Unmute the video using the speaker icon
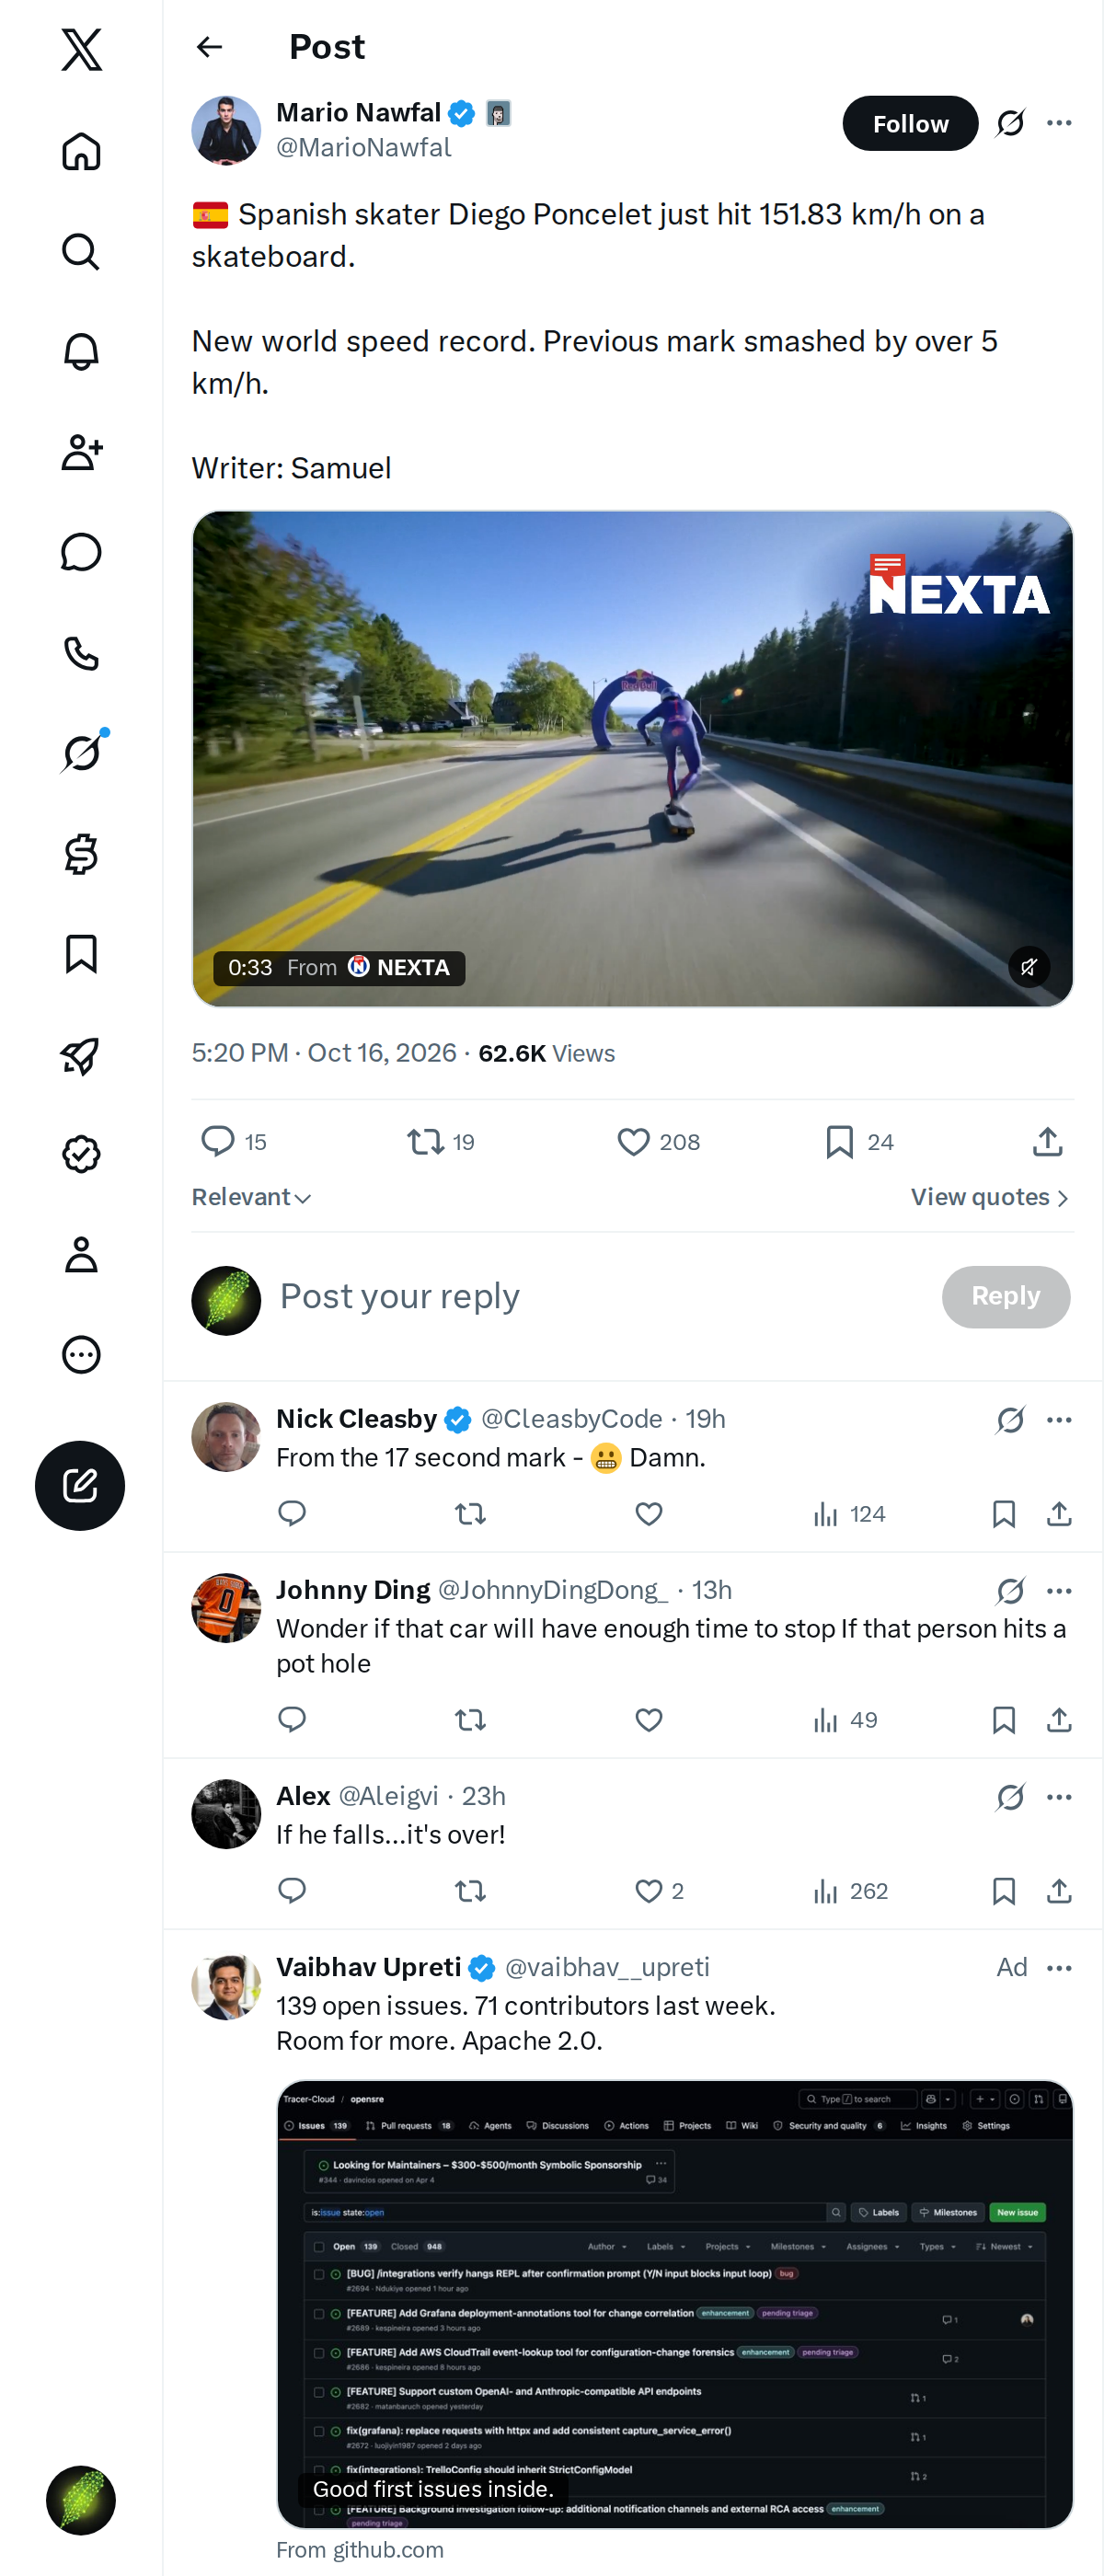 pos(1029,966)
